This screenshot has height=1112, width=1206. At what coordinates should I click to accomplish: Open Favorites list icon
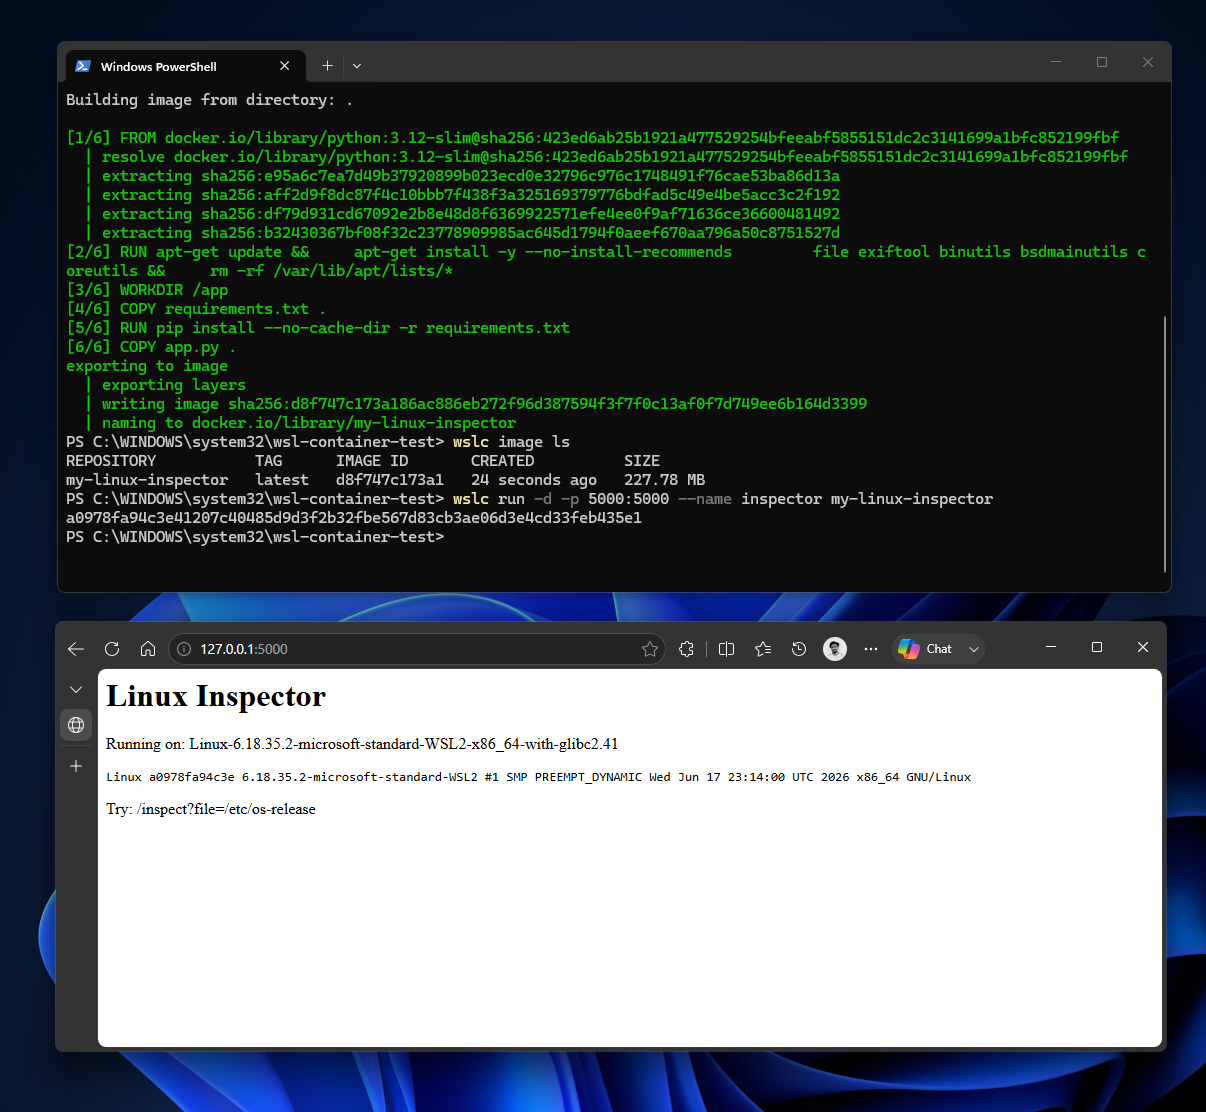[763, 649]
